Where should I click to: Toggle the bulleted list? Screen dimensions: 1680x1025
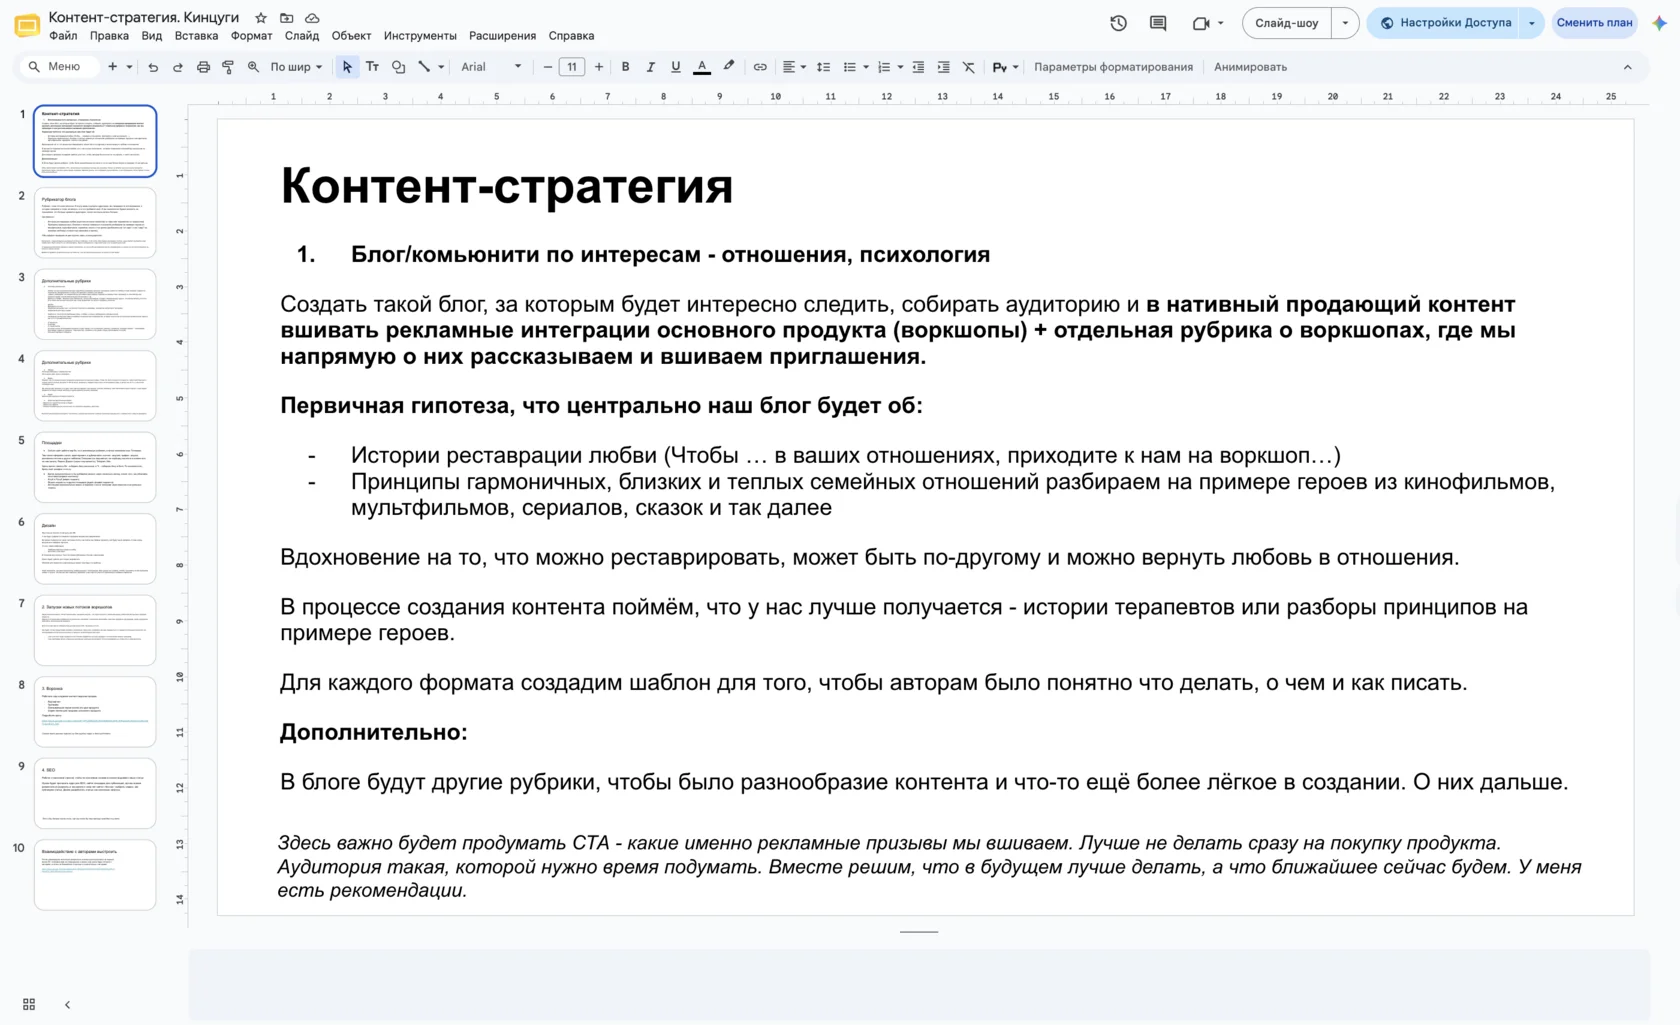[x=849, y=67]
